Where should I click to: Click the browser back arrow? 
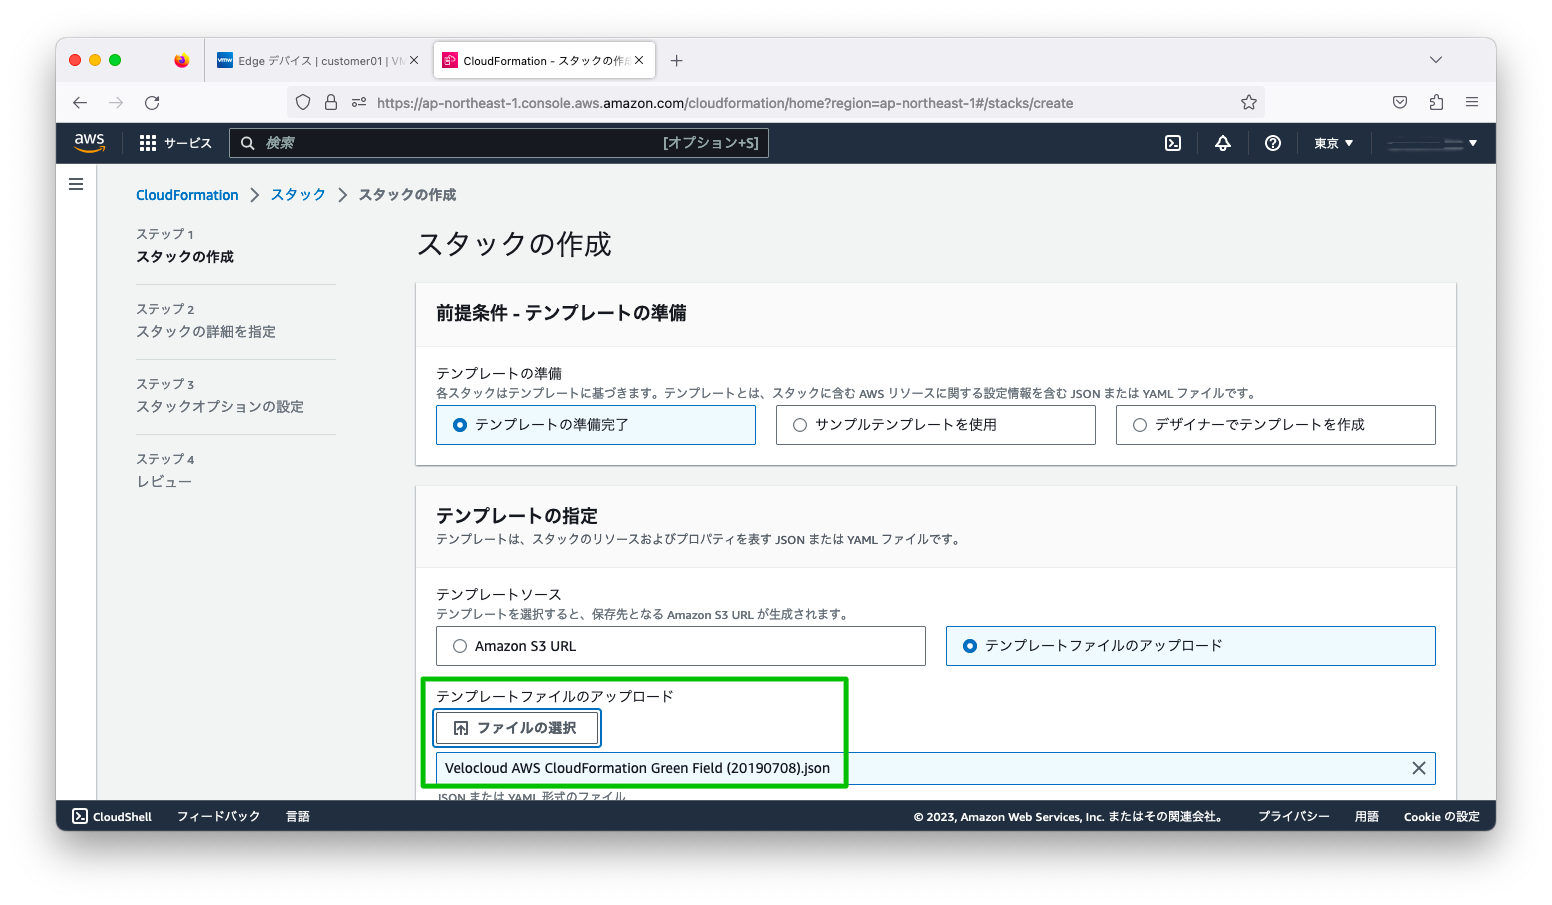click(80, 102)
